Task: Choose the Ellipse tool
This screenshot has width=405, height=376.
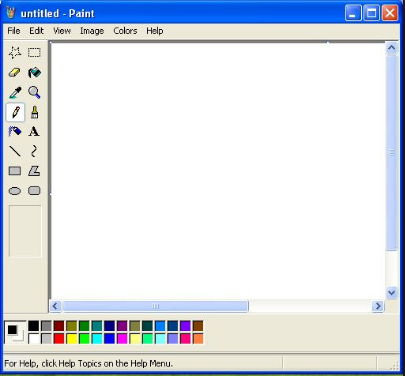Action: pyautogui.click(x=15, y=191)
